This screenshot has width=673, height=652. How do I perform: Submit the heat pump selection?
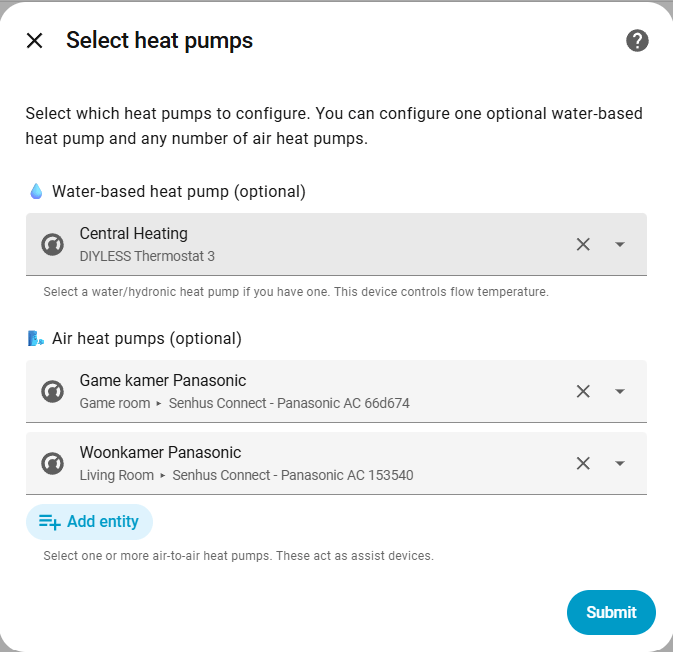[611, 612]
